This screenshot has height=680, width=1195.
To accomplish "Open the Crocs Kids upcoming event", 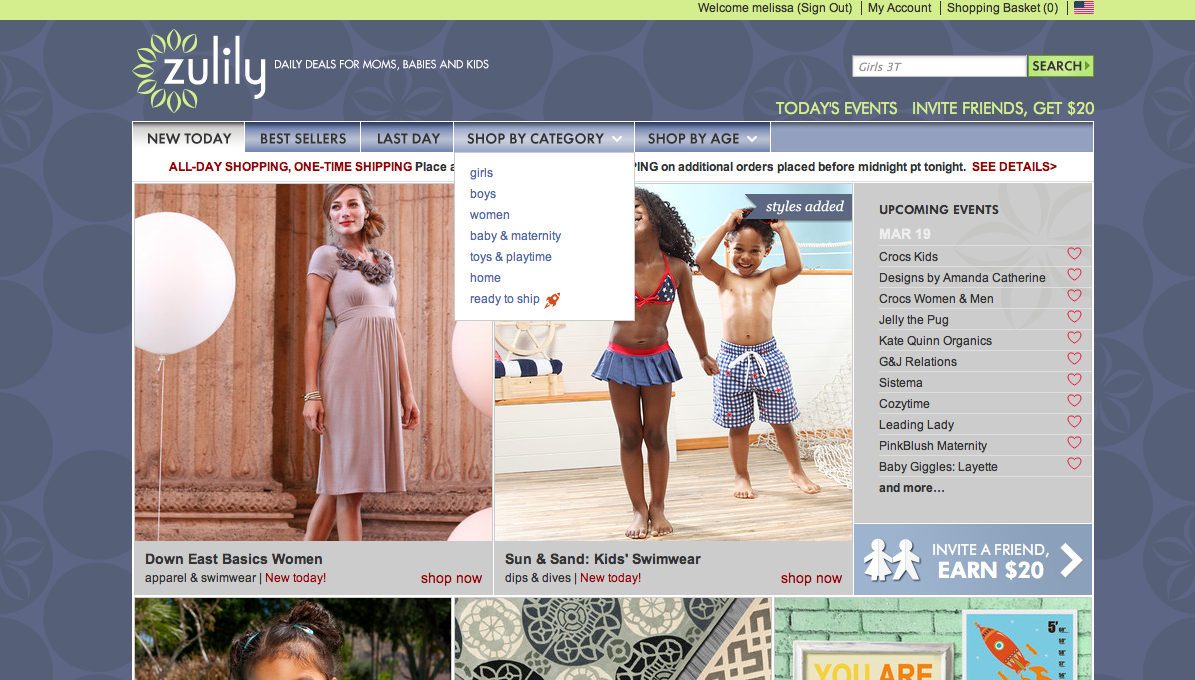I will point(908,257).
